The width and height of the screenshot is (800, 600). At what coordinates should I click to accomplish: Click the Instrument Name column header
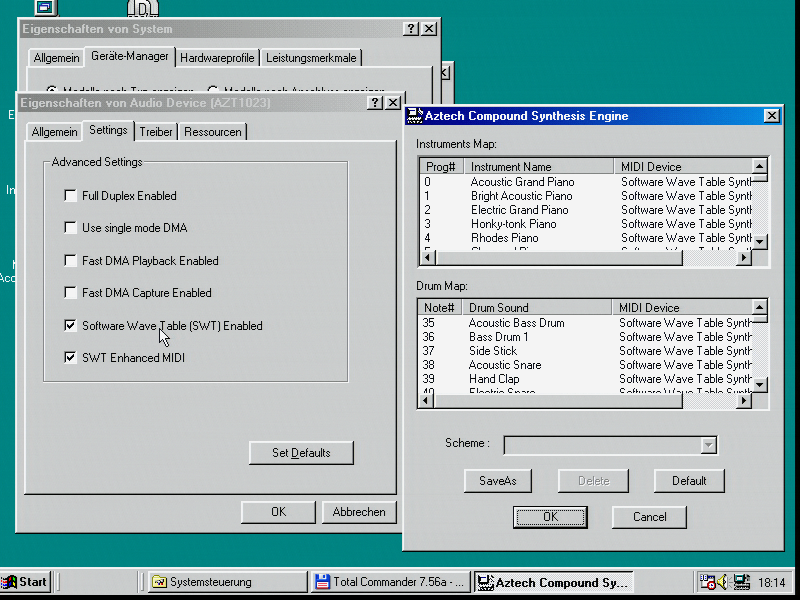point(539,167)
